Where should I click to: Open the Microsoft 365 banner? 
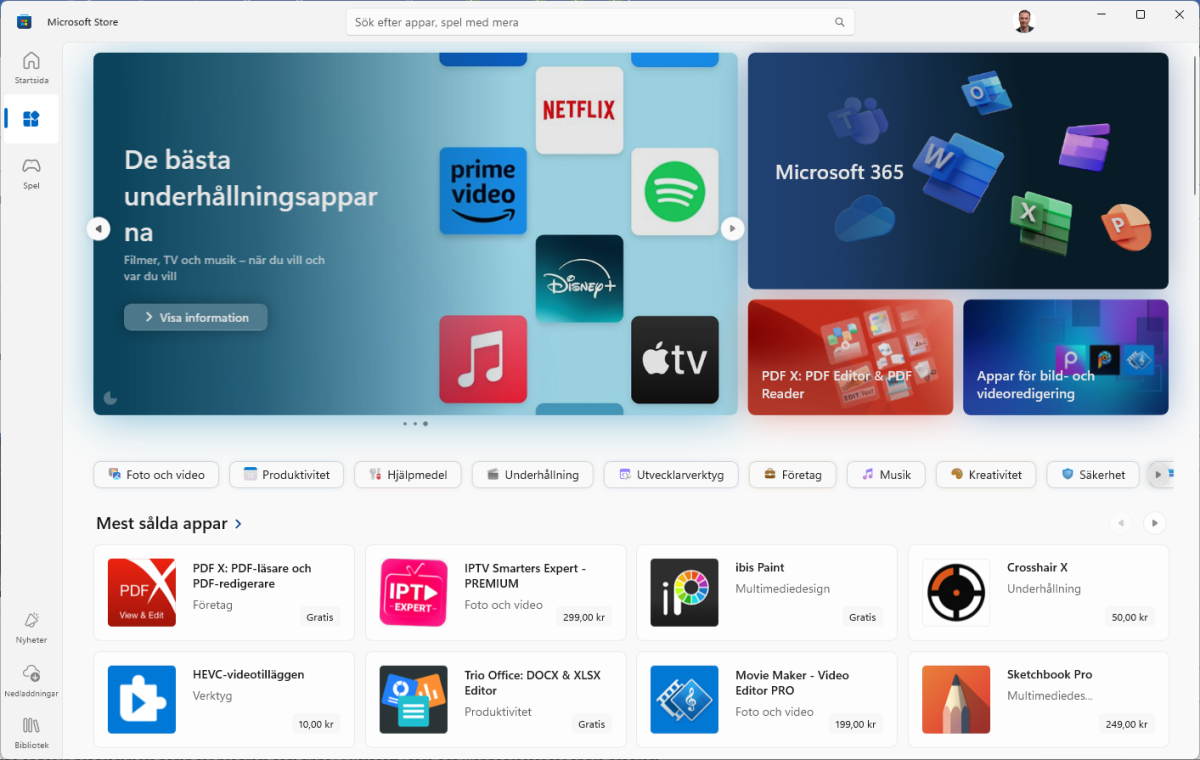957,171
